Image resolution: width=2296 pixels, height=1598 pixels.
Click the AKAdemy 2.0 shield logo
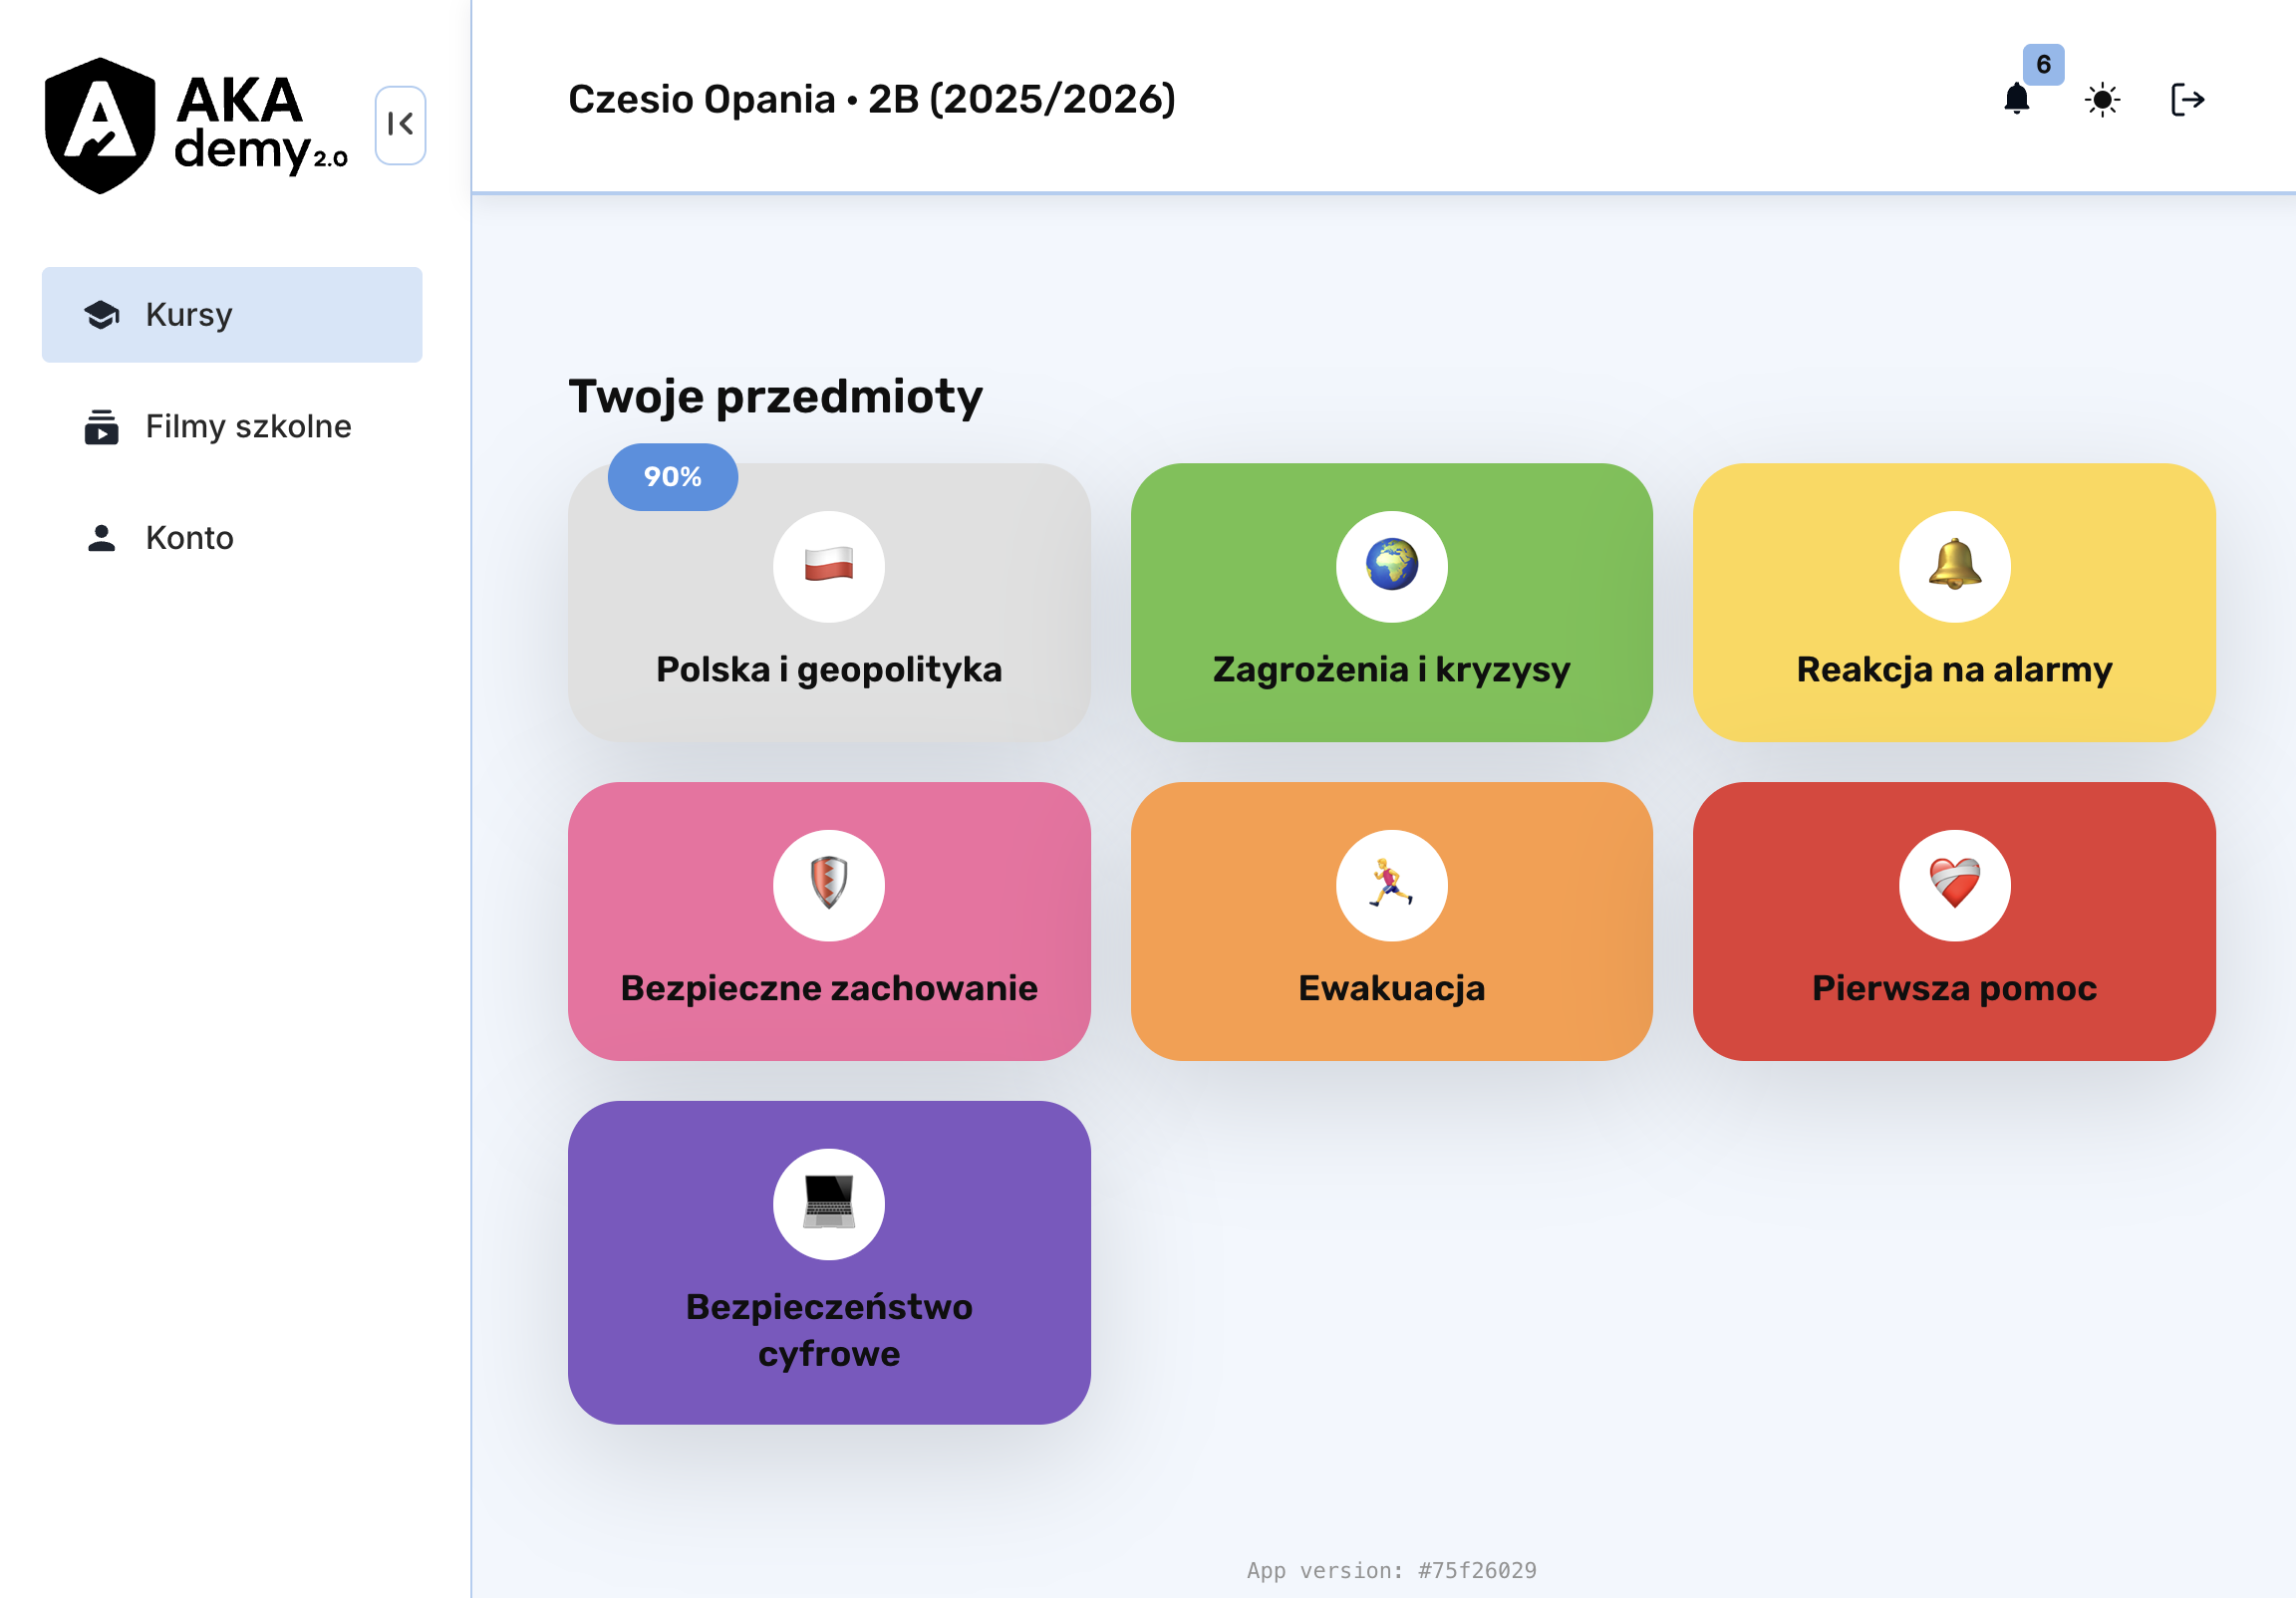click(x=100, y=125)
